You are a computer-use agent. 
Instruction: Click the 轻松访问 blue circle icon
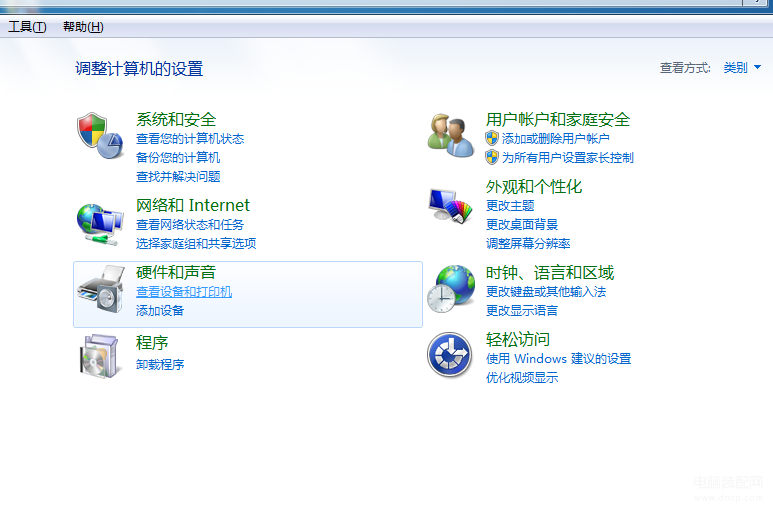(x=450, y=355)
